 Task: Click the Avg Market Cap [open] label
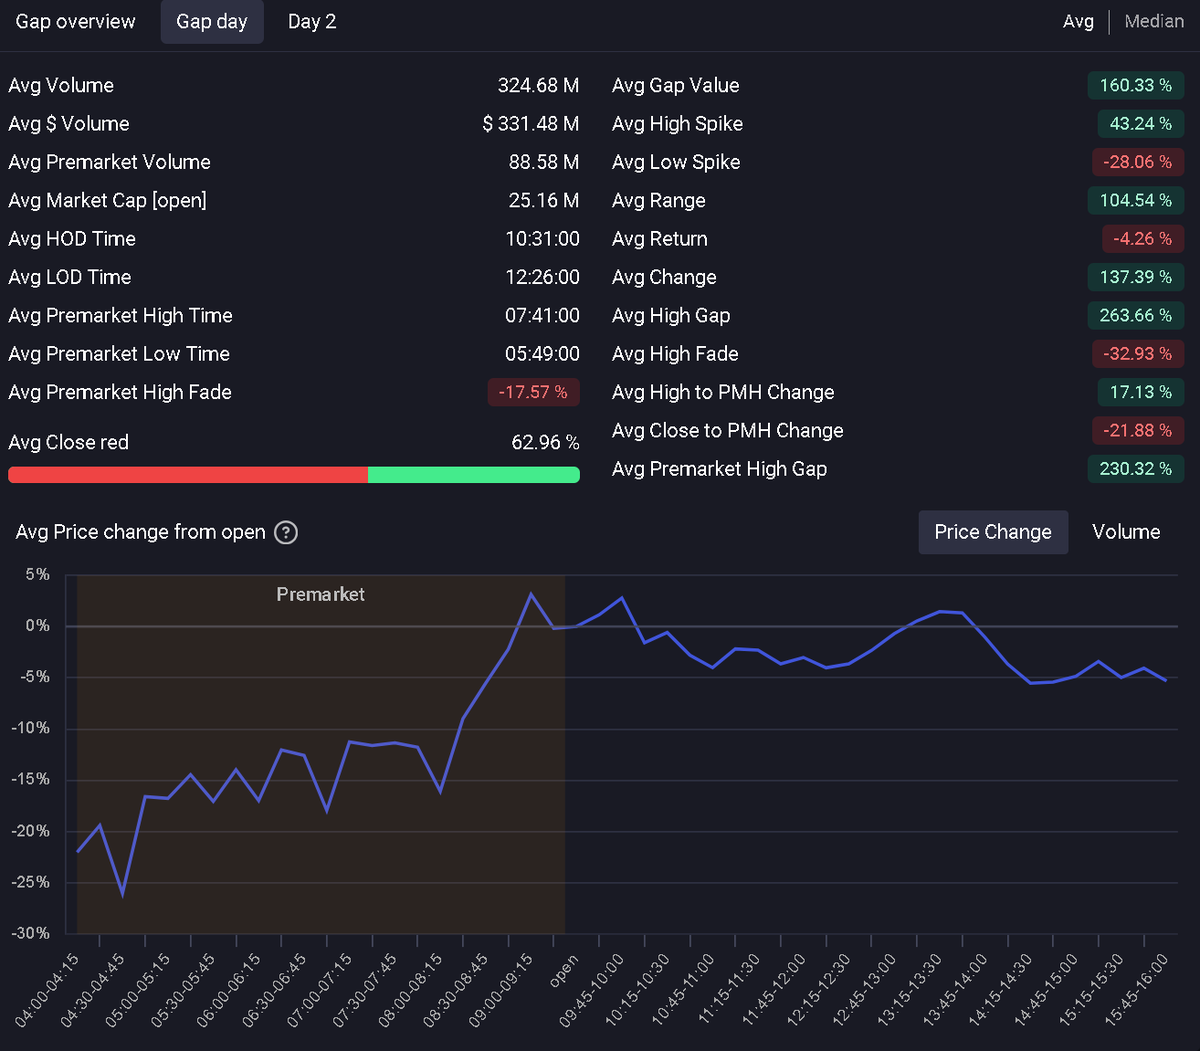107,200
